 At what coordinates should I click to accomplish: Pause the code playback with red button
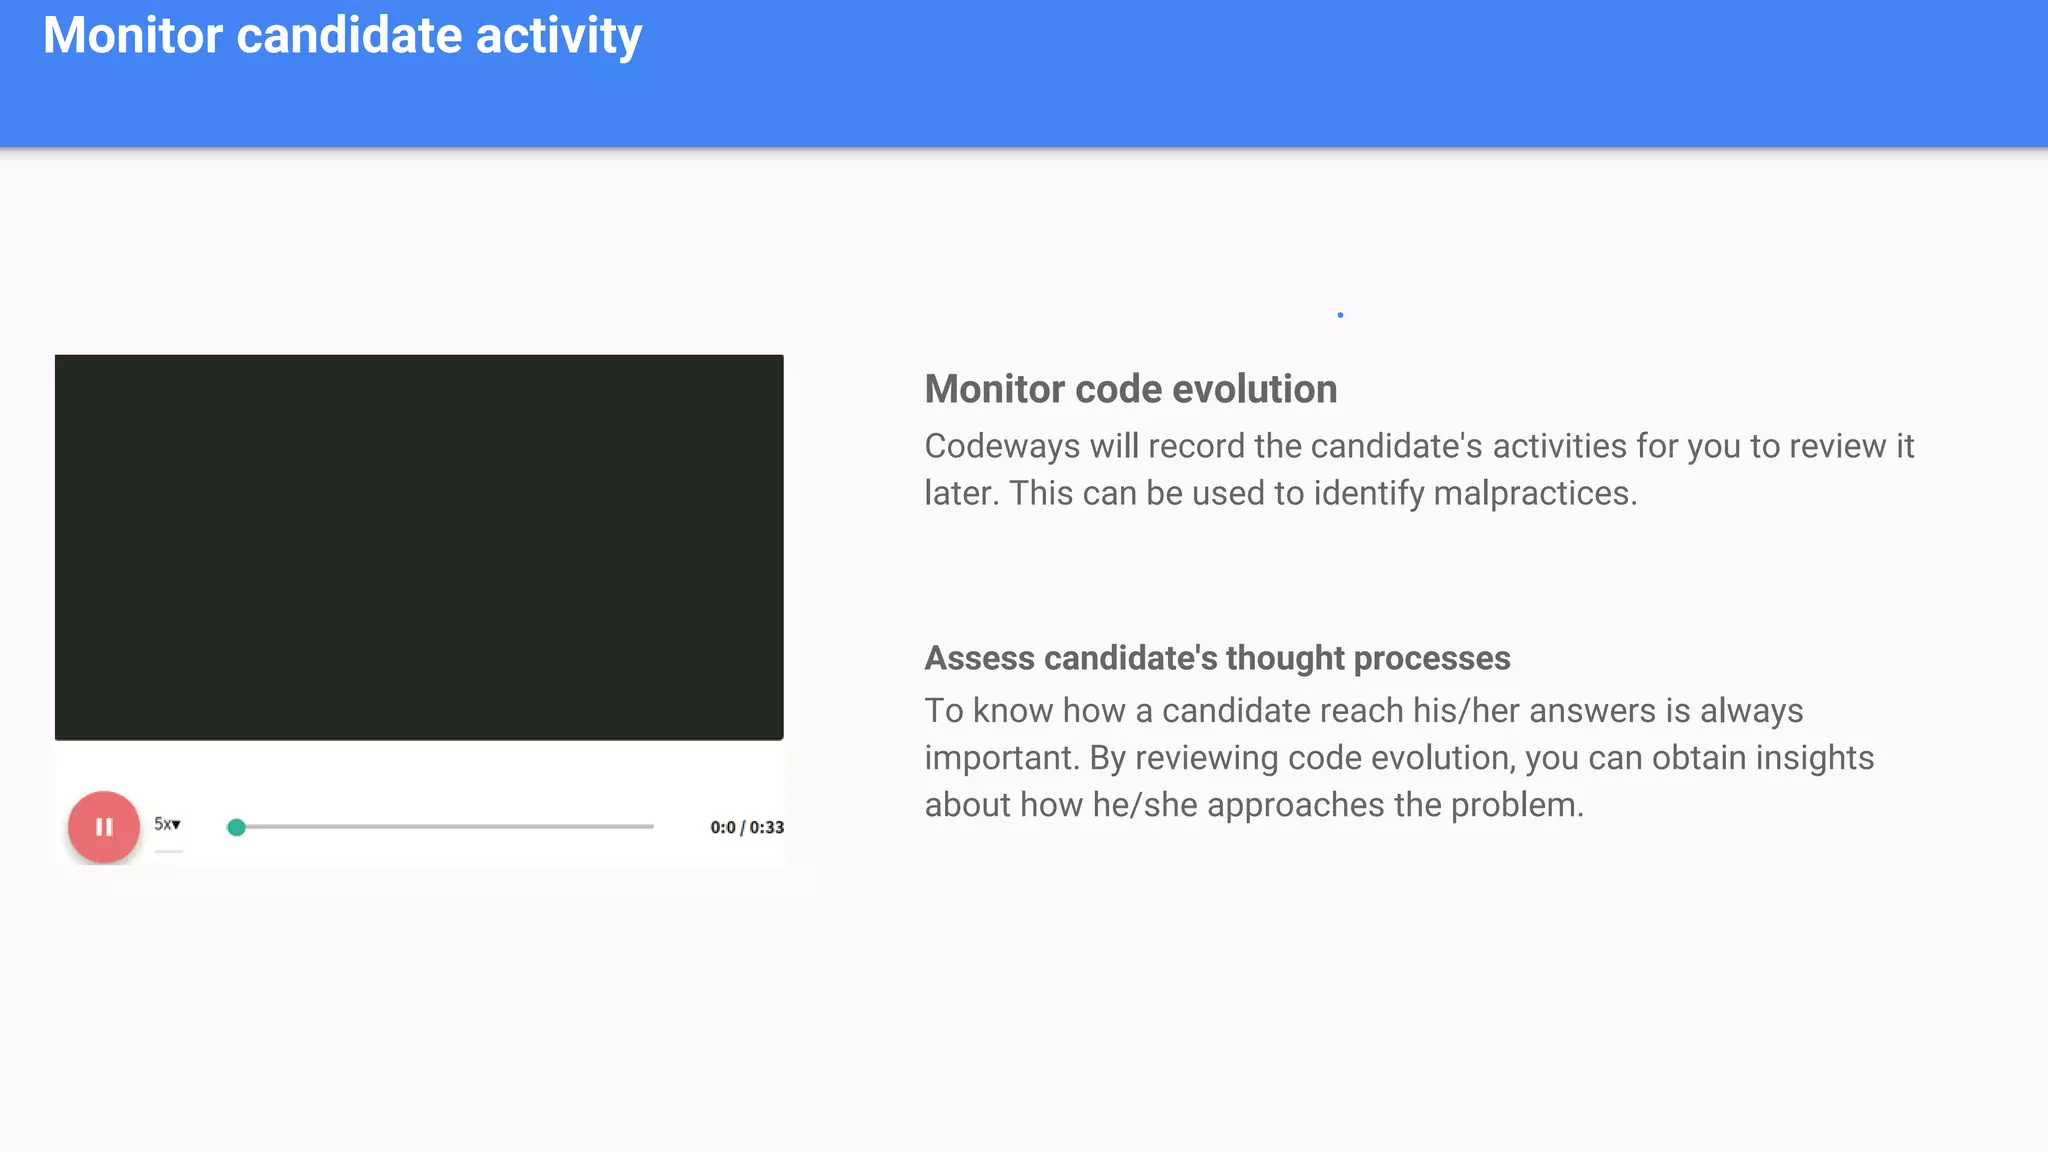103,827
